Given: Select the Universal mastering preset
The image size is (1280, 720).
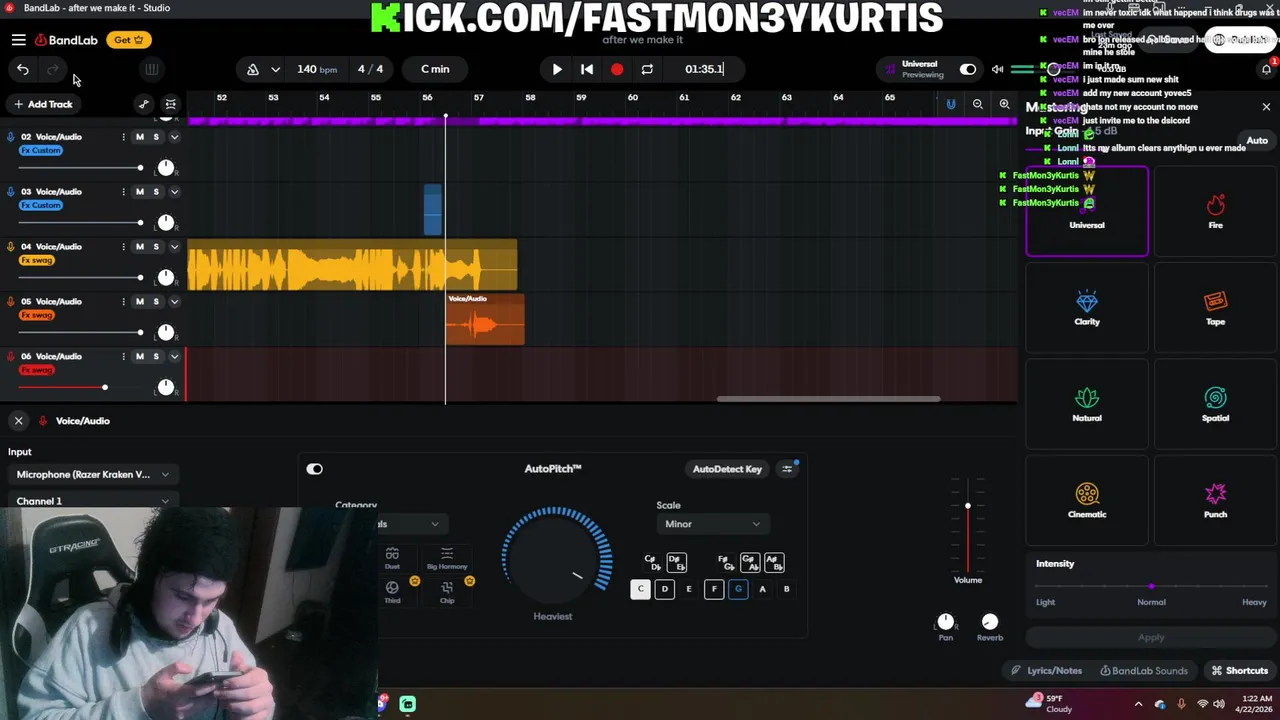Looking at the screenshot, I should (x=1087, y=211).
